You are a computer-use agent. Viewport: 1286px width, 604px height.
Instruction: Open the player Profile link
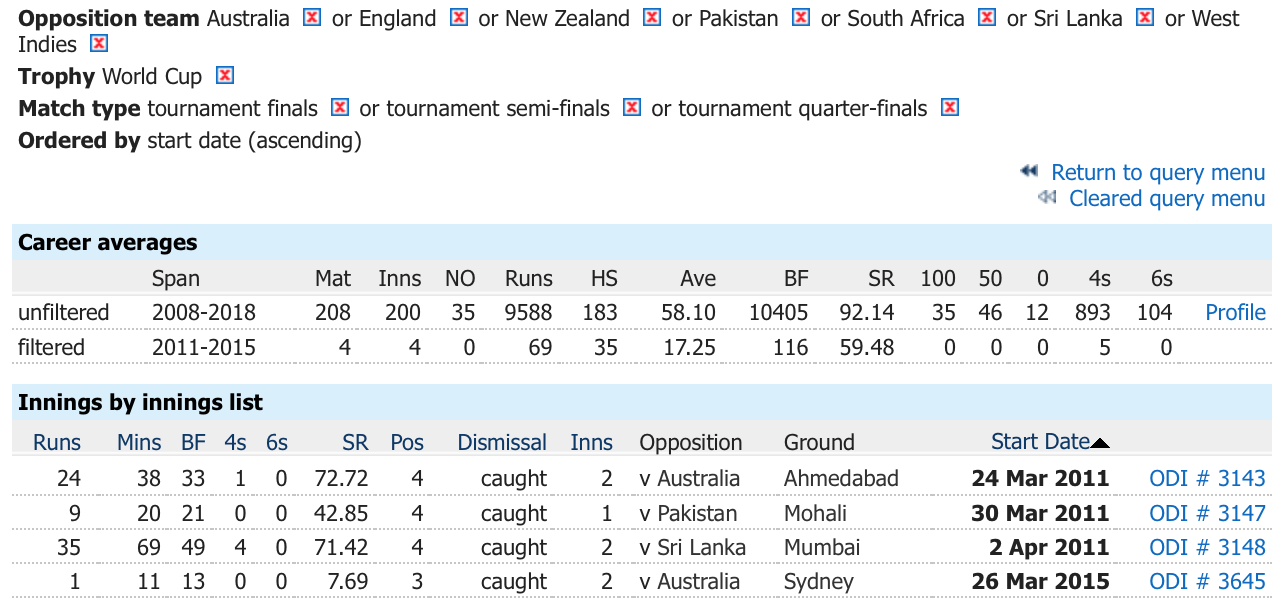pyautogui.click(x=1236, y=313)
